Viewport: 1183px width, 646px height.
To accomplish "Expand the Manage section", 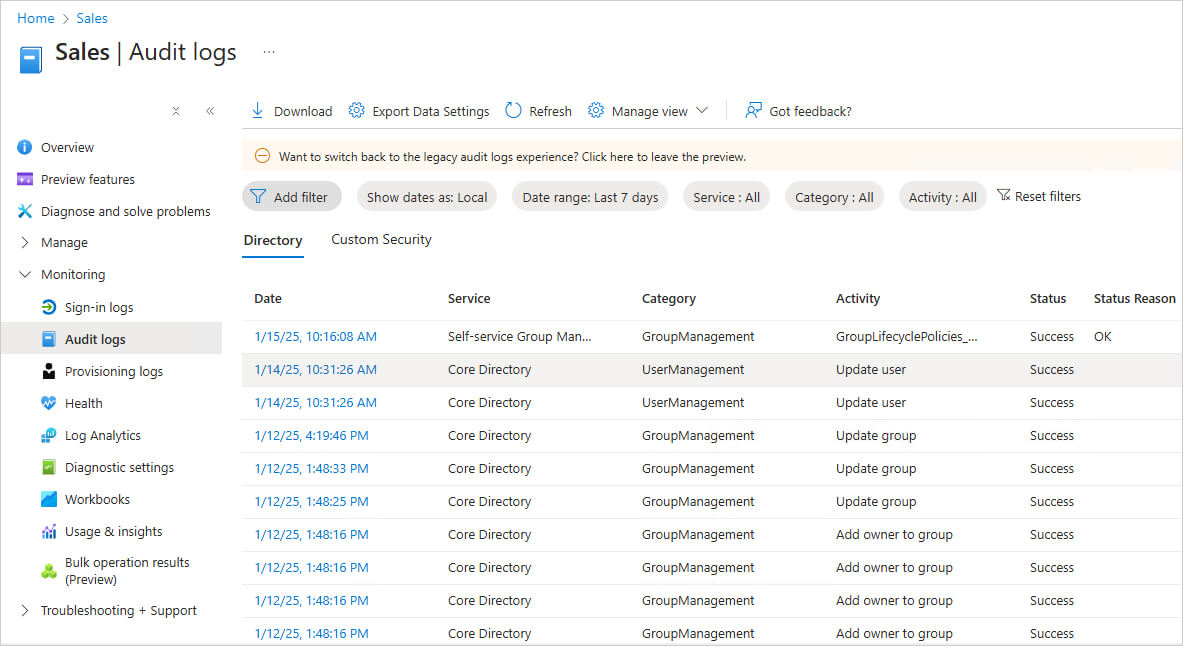I will point(25,242).
